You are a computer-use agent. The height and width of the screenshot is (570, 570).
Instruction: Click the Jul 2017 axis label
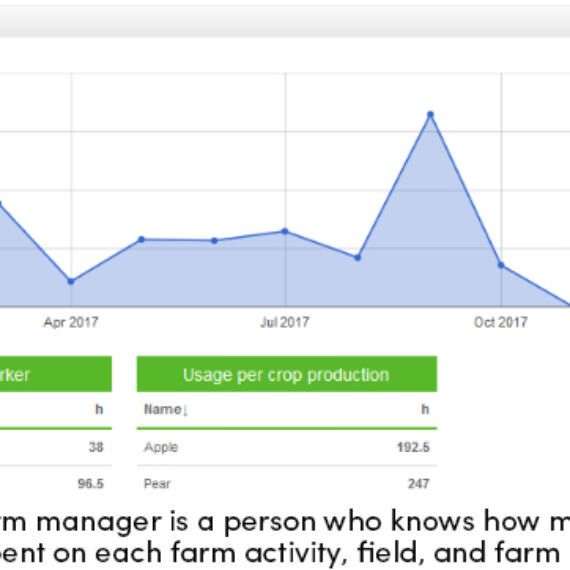(x=285, y=322)
